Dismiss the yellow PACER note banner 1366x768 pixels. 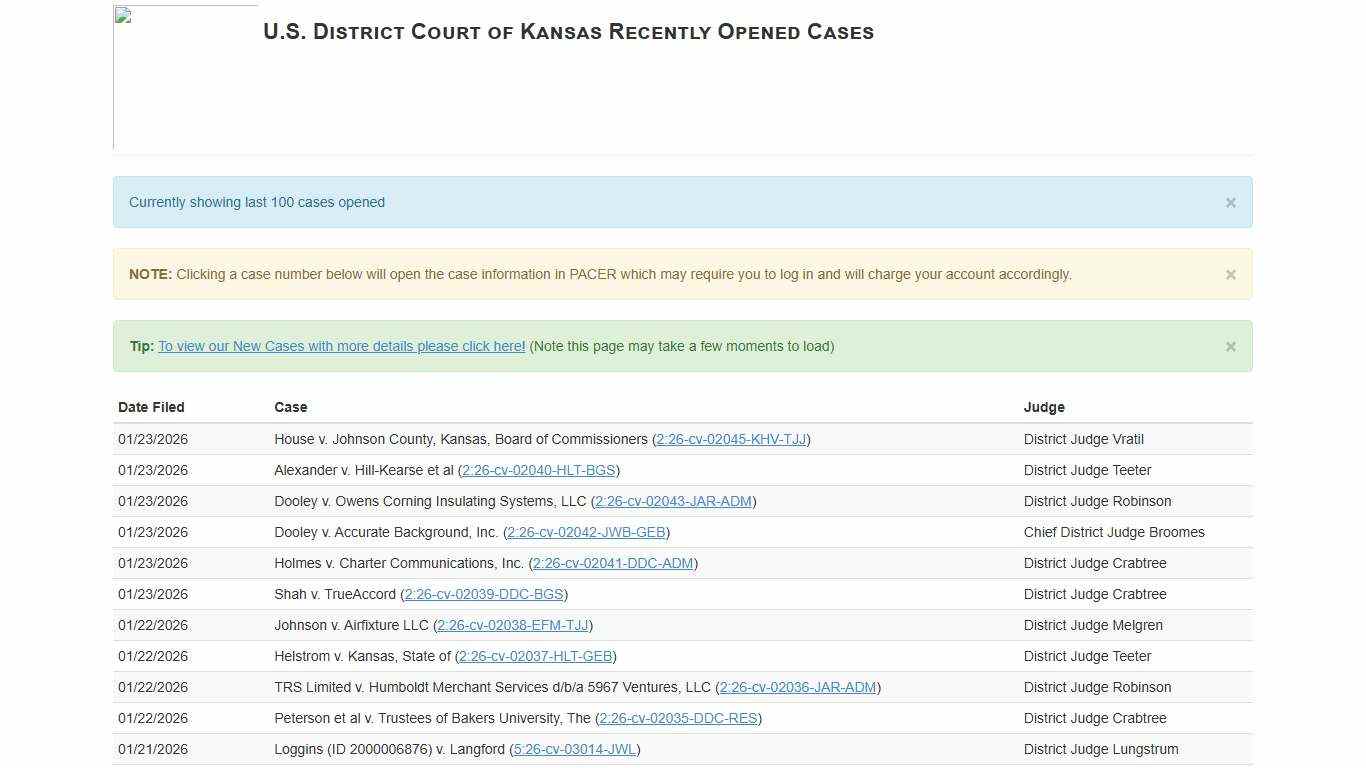[1230, 274]
